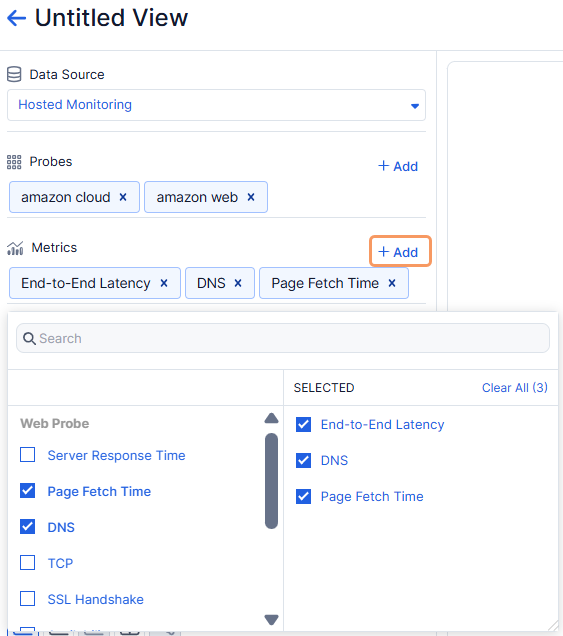The width and height of the screenshot is (563, 636).
Task: Deselect DNS in the Selected panel
Action: pyautogui.click(x=303, y=460)
